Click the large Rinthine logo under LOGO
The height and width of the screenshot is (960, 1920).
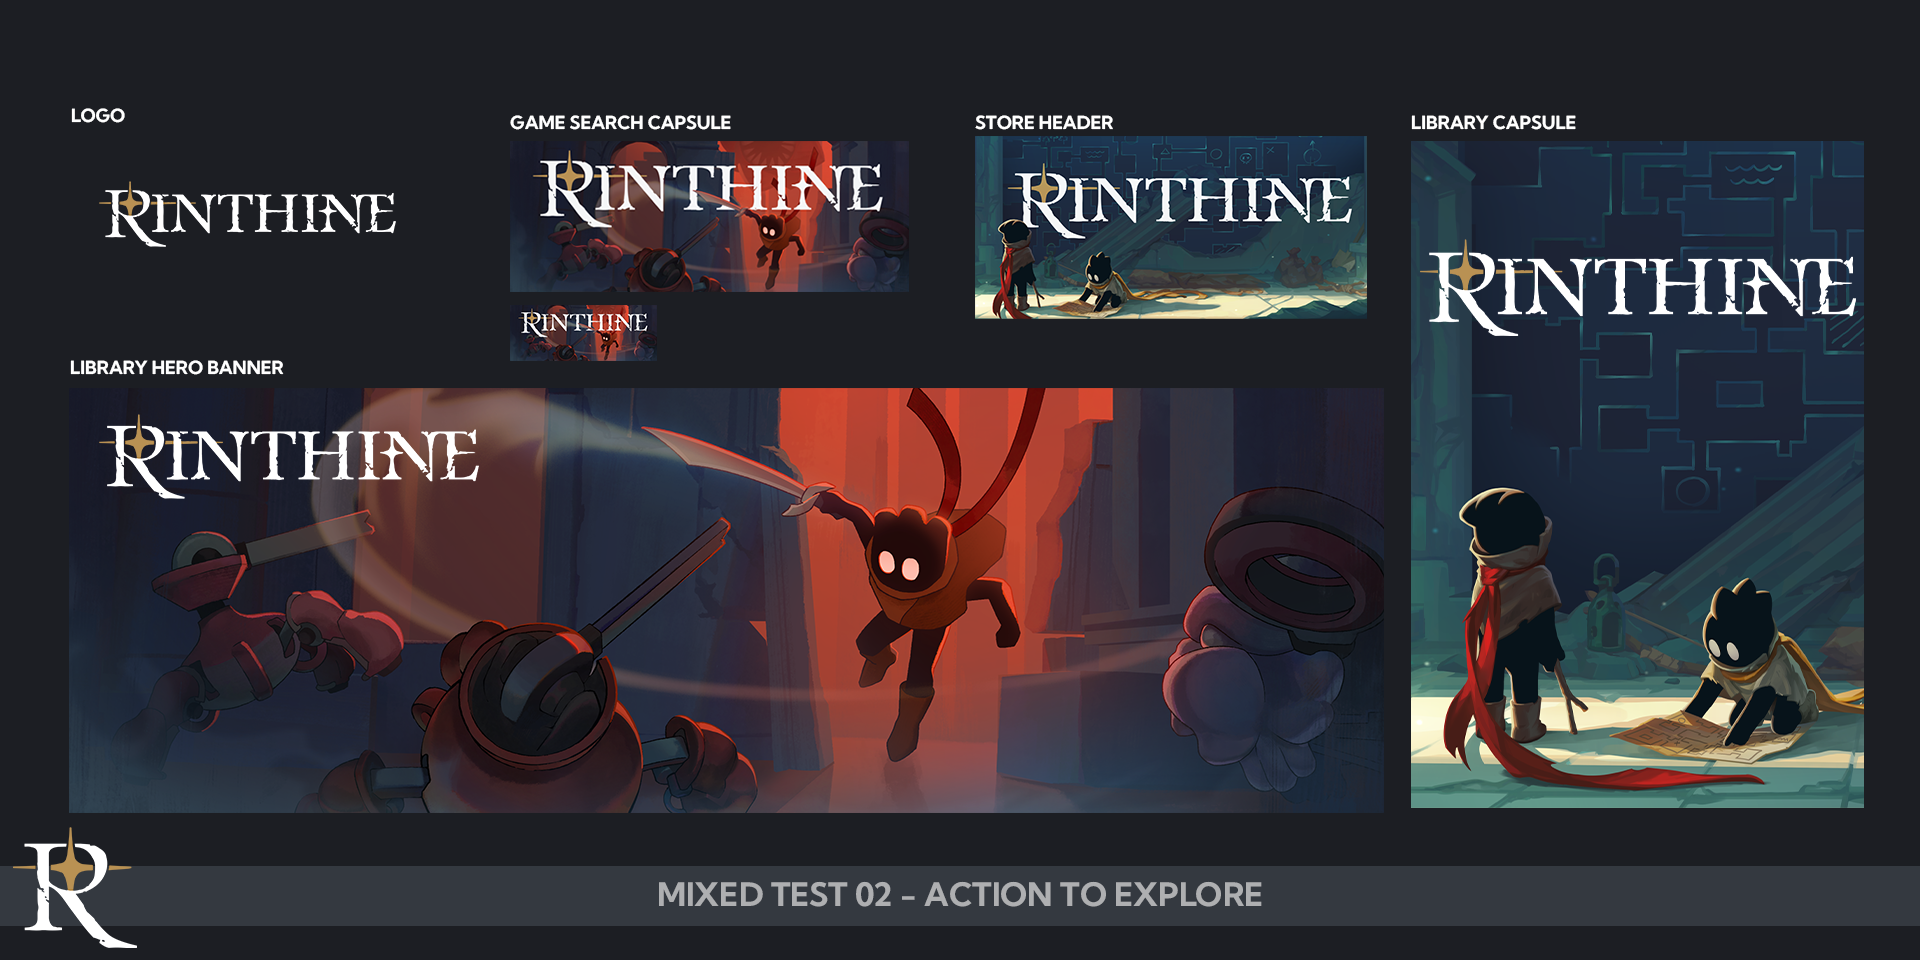click(248, 214)
